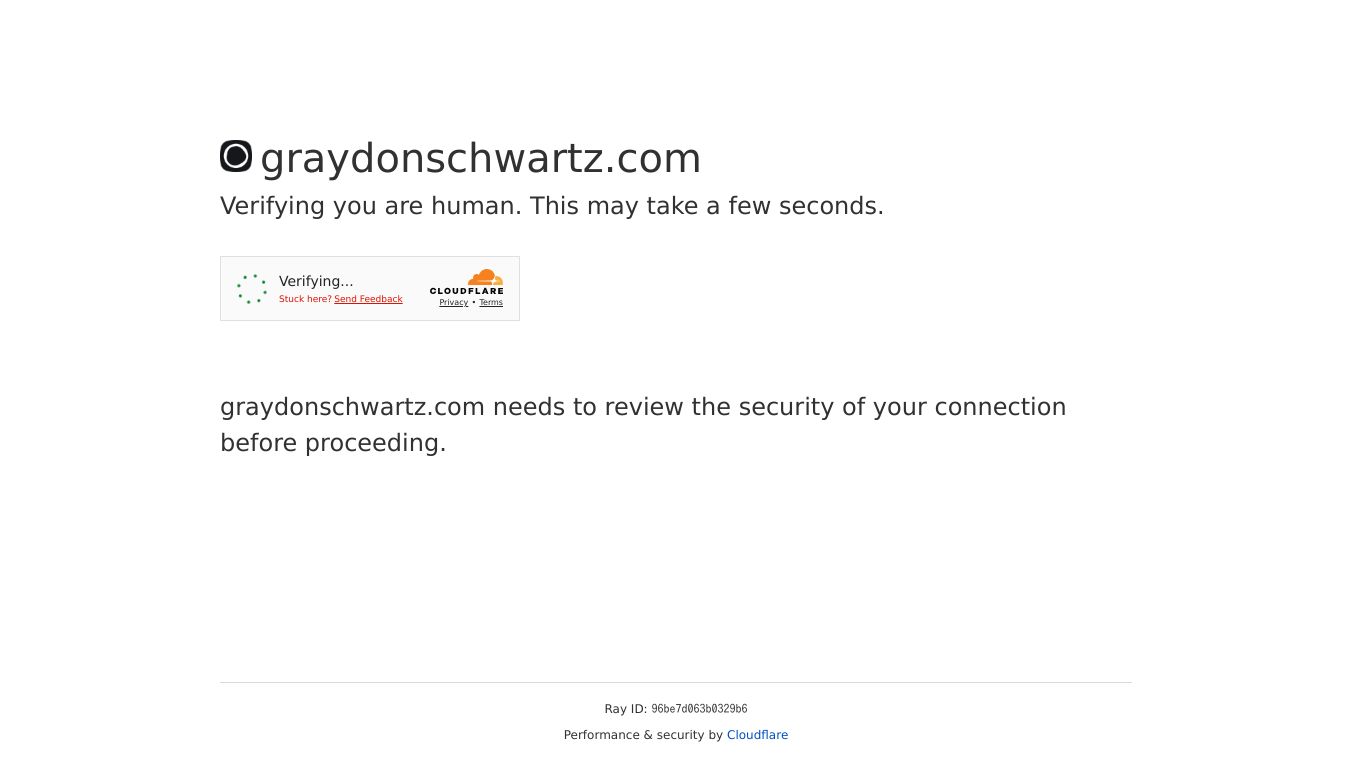The image size is (1352, 760).
Task: Click the Ray ID value 96be7d063b0329b6
Action: [x=699, y=709]
